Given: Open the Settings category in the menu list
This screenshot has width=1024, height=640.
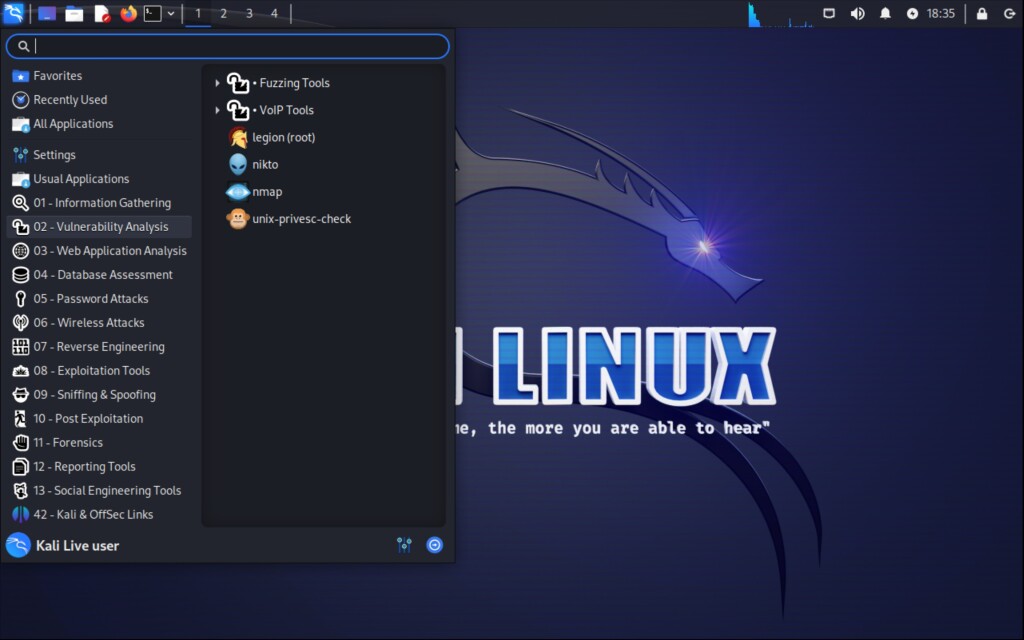Looking at the screenshot, I should click(x=99, y=155).
